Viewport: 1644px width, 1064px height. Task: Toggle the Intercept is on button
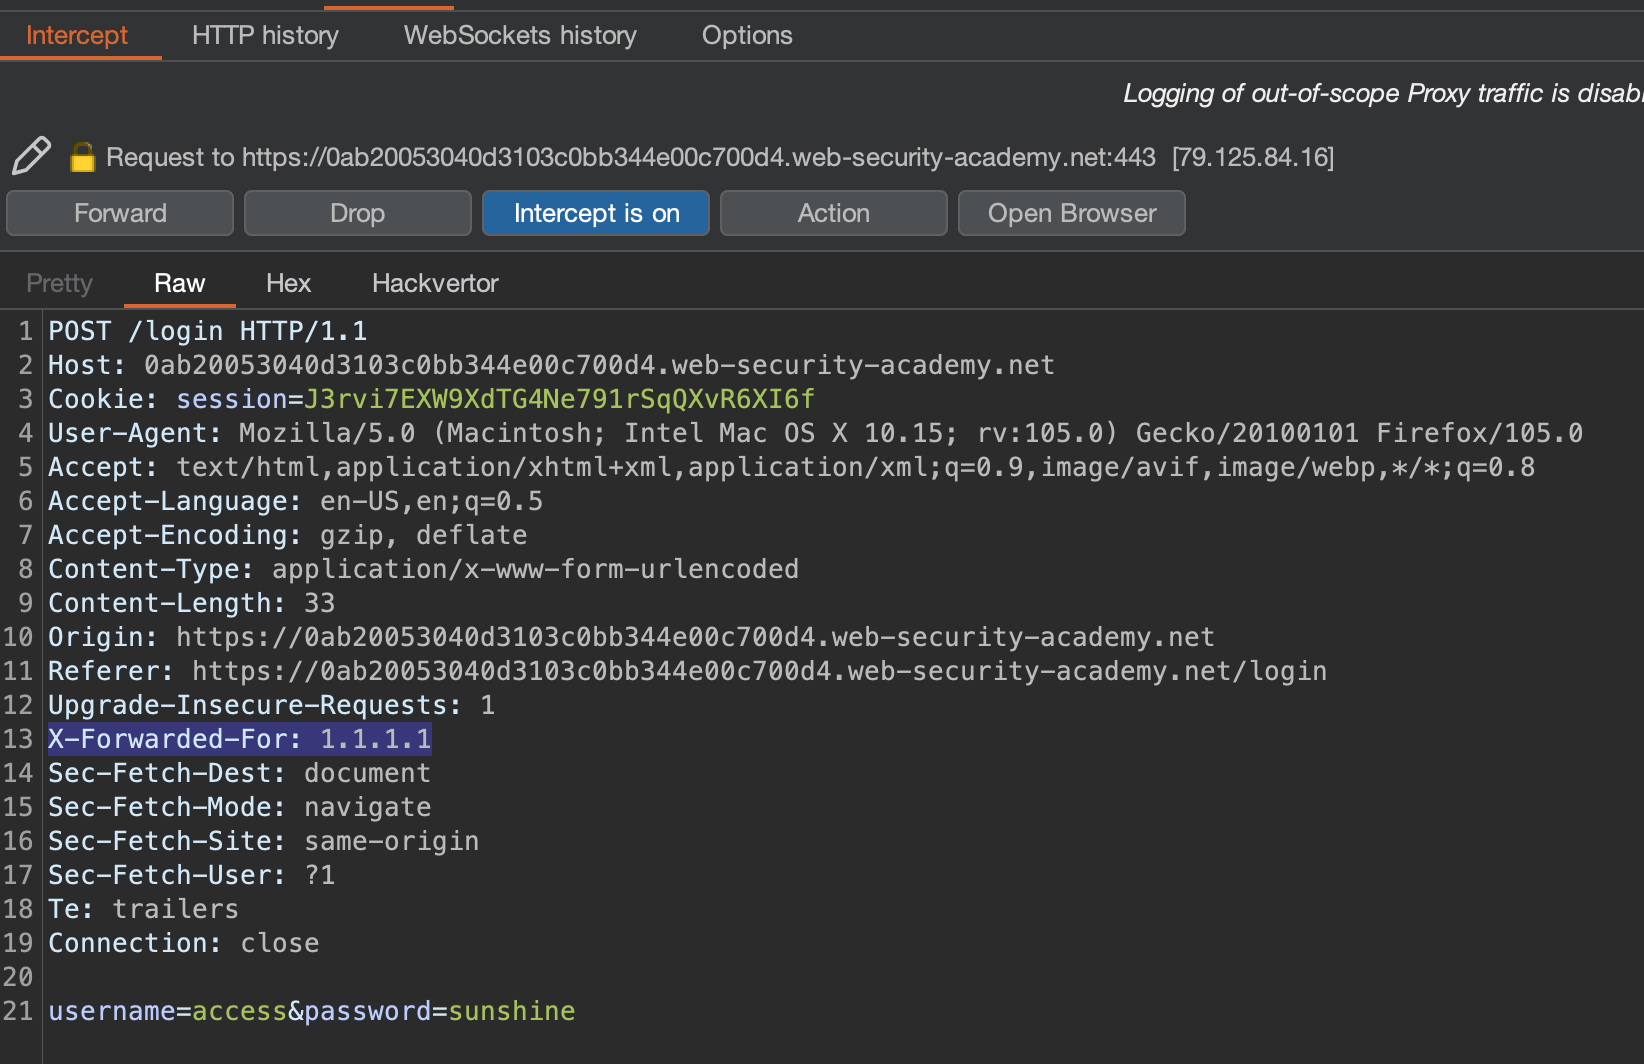(x=596, y=213)
